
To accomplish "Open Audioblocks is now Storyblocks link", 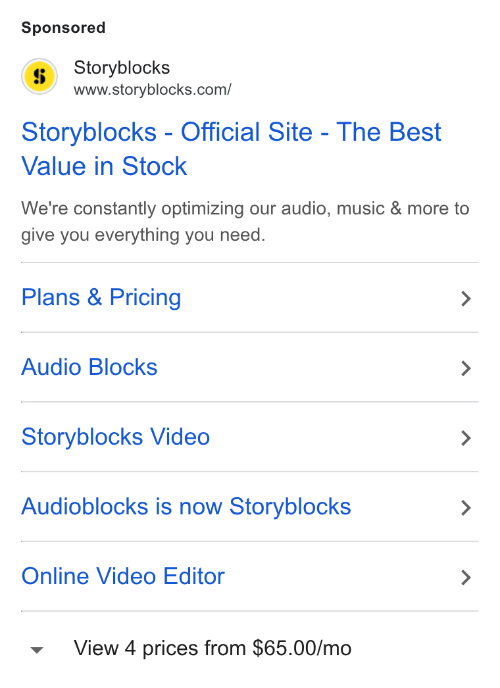I will 186,506.
